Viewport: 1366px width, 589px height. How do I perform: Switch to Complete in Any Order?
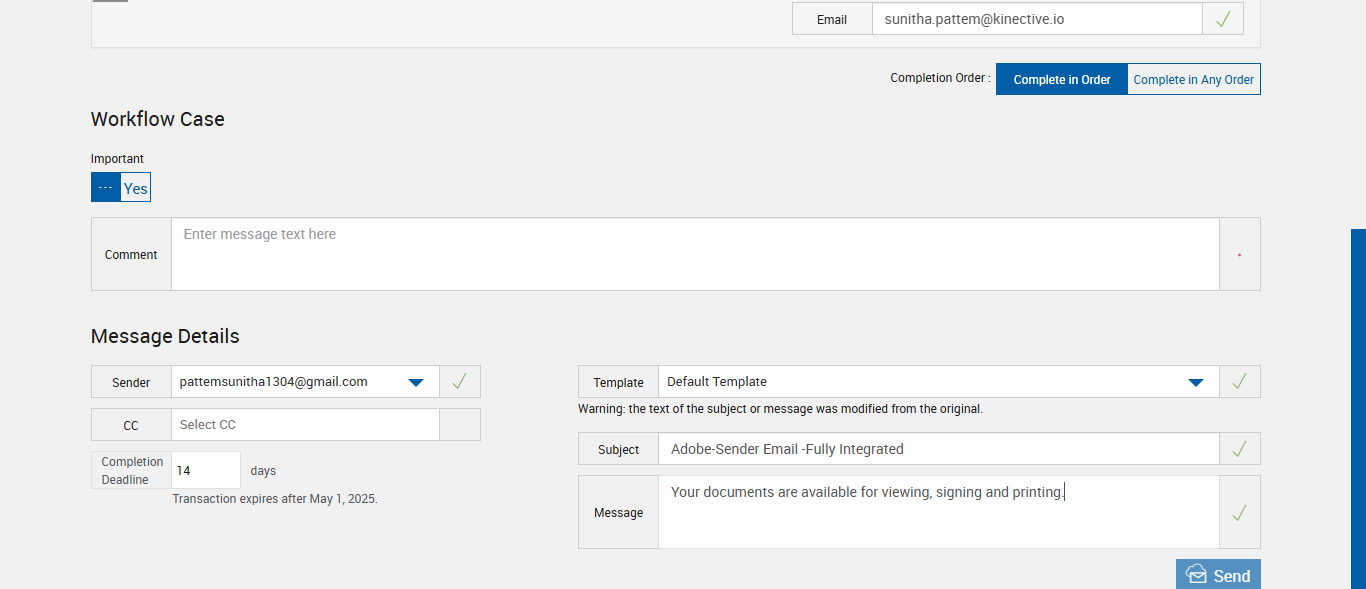(1193, 80)
